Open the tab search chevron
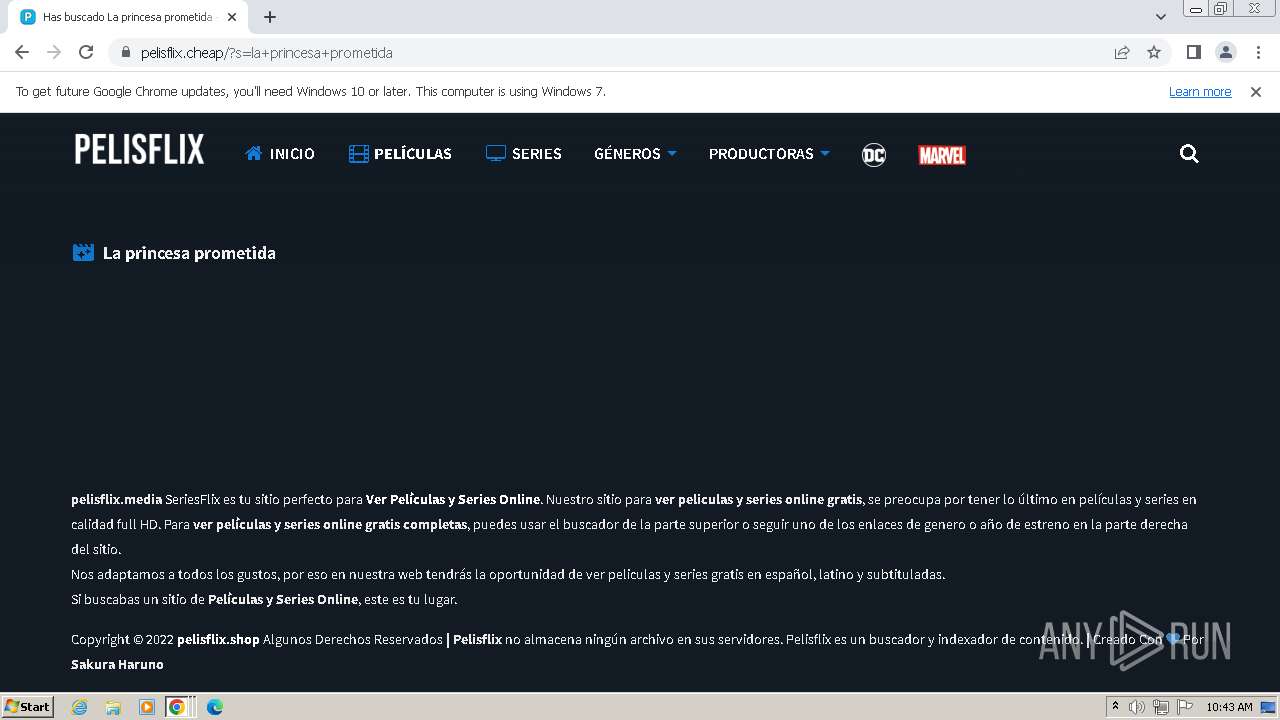 pos(1161,17)
